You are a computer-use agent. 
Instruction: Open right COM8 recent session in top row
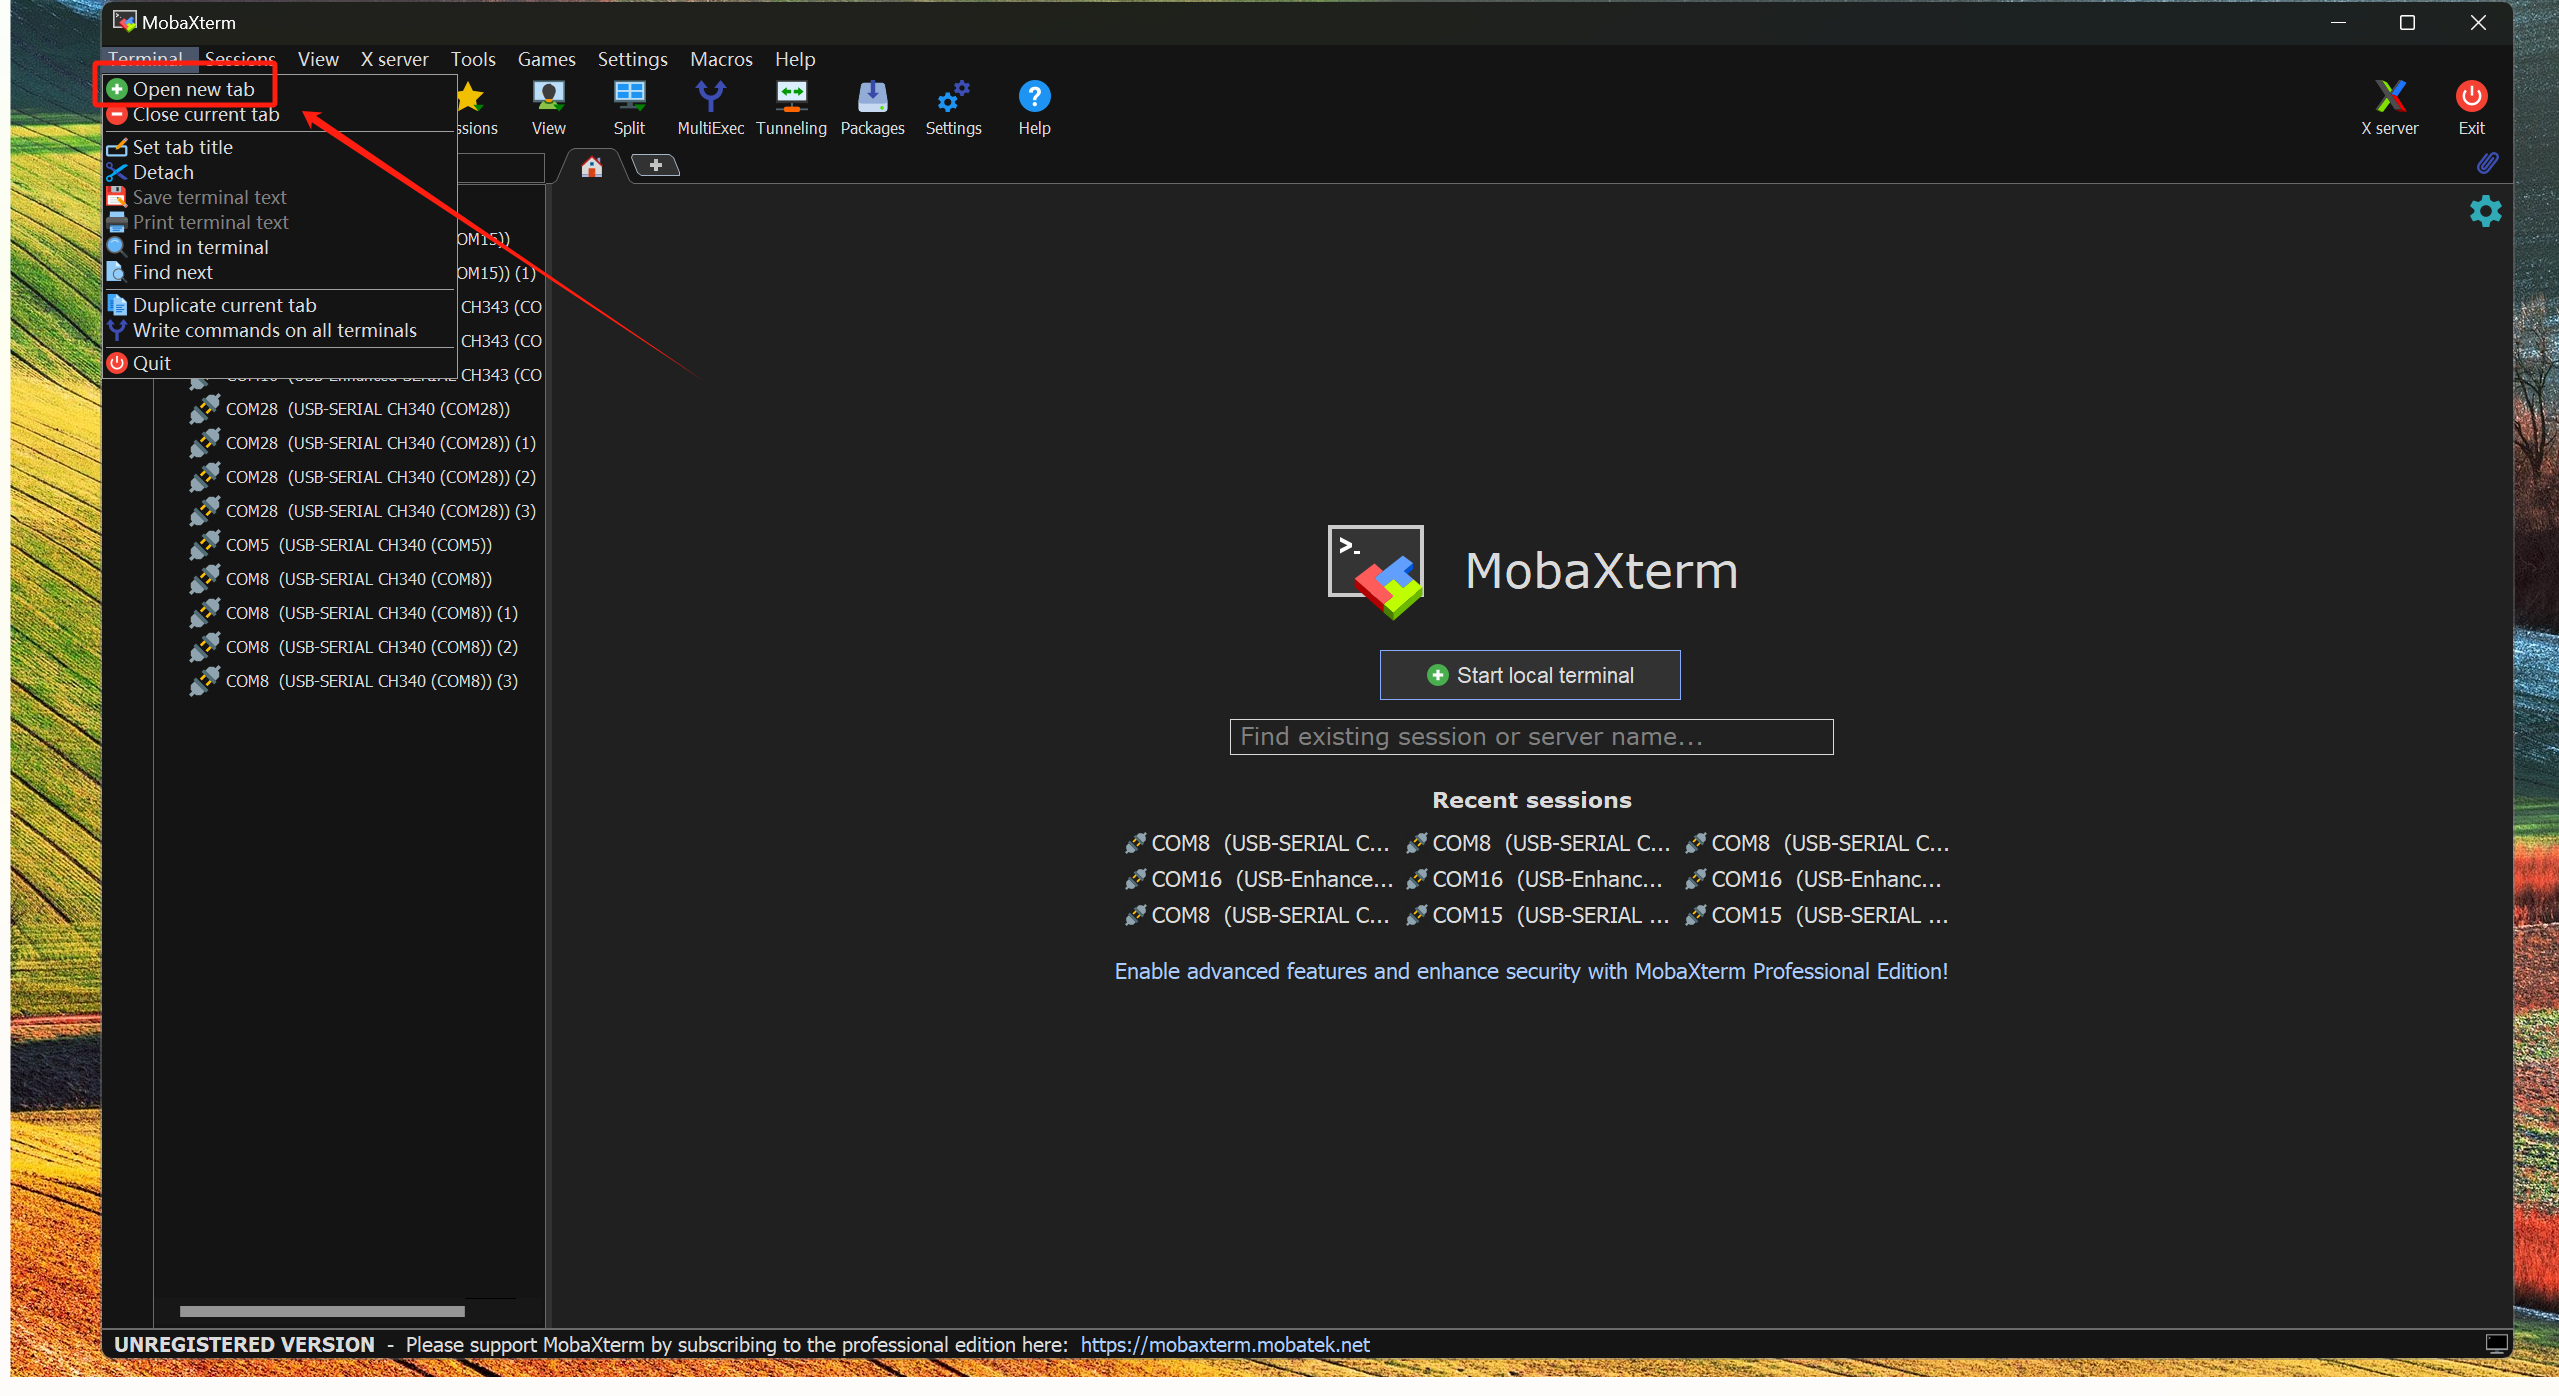(1817, 843)
